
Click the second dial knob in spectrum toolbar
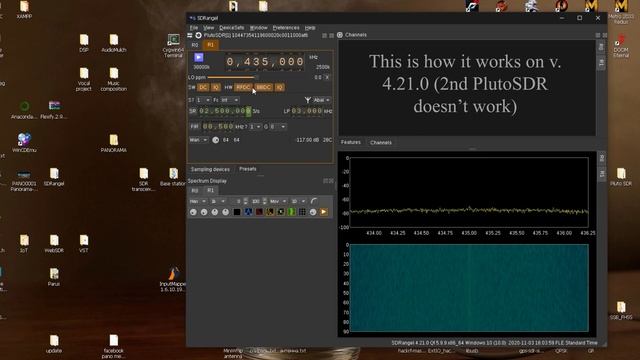(204, 212)
